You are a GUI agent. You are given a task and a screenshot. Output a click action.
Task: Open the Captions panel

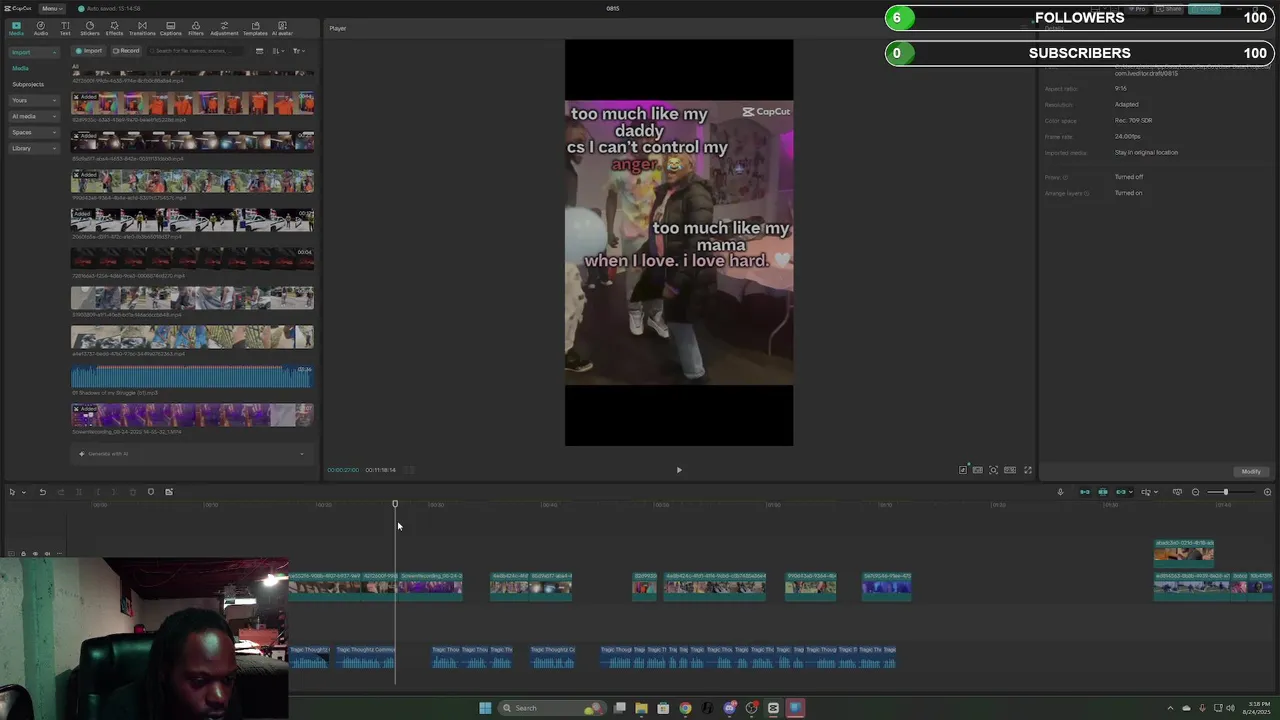point(171,28)
